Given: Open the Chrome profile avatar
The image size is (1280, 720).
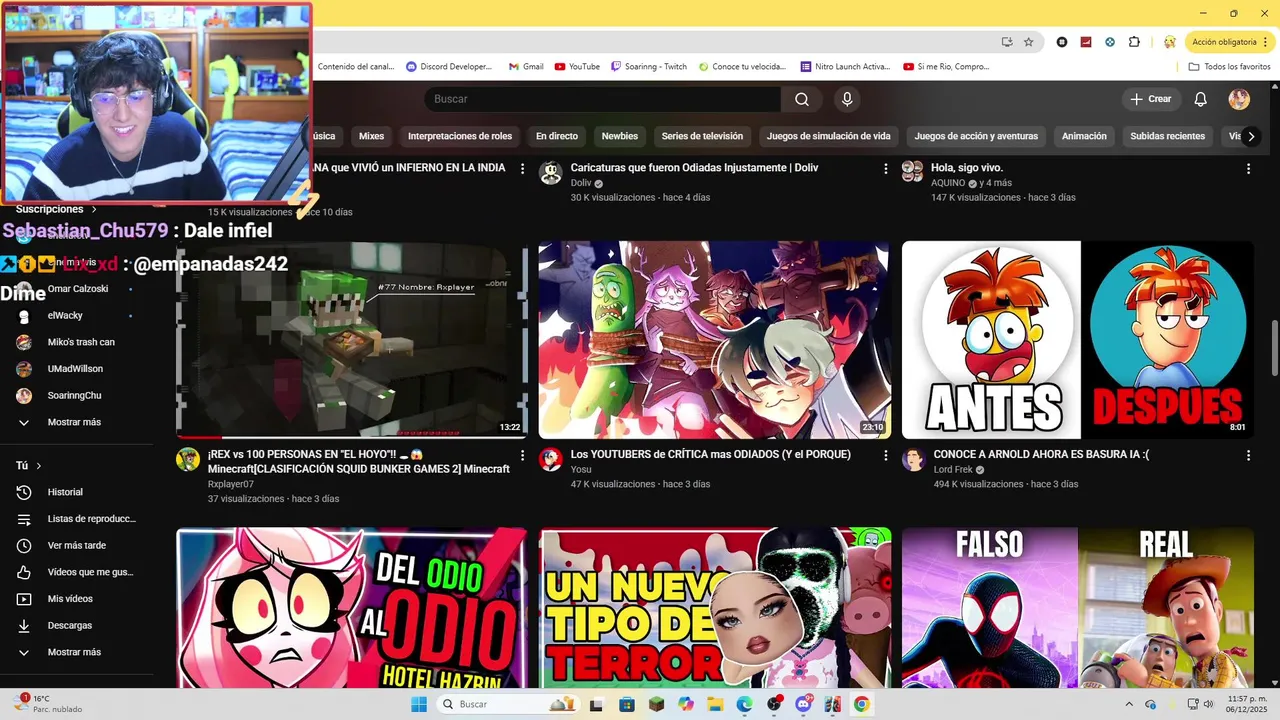Looking at the screenshot, I should 1170,42.
